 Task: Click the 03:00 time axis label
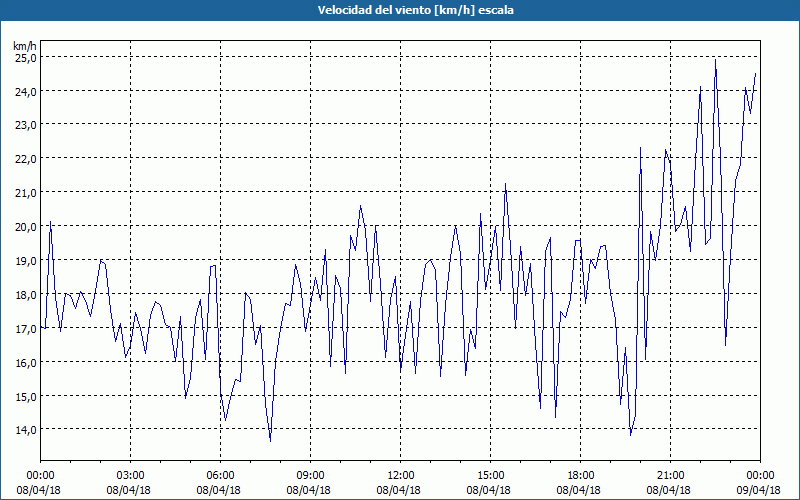tap(131, 476)
